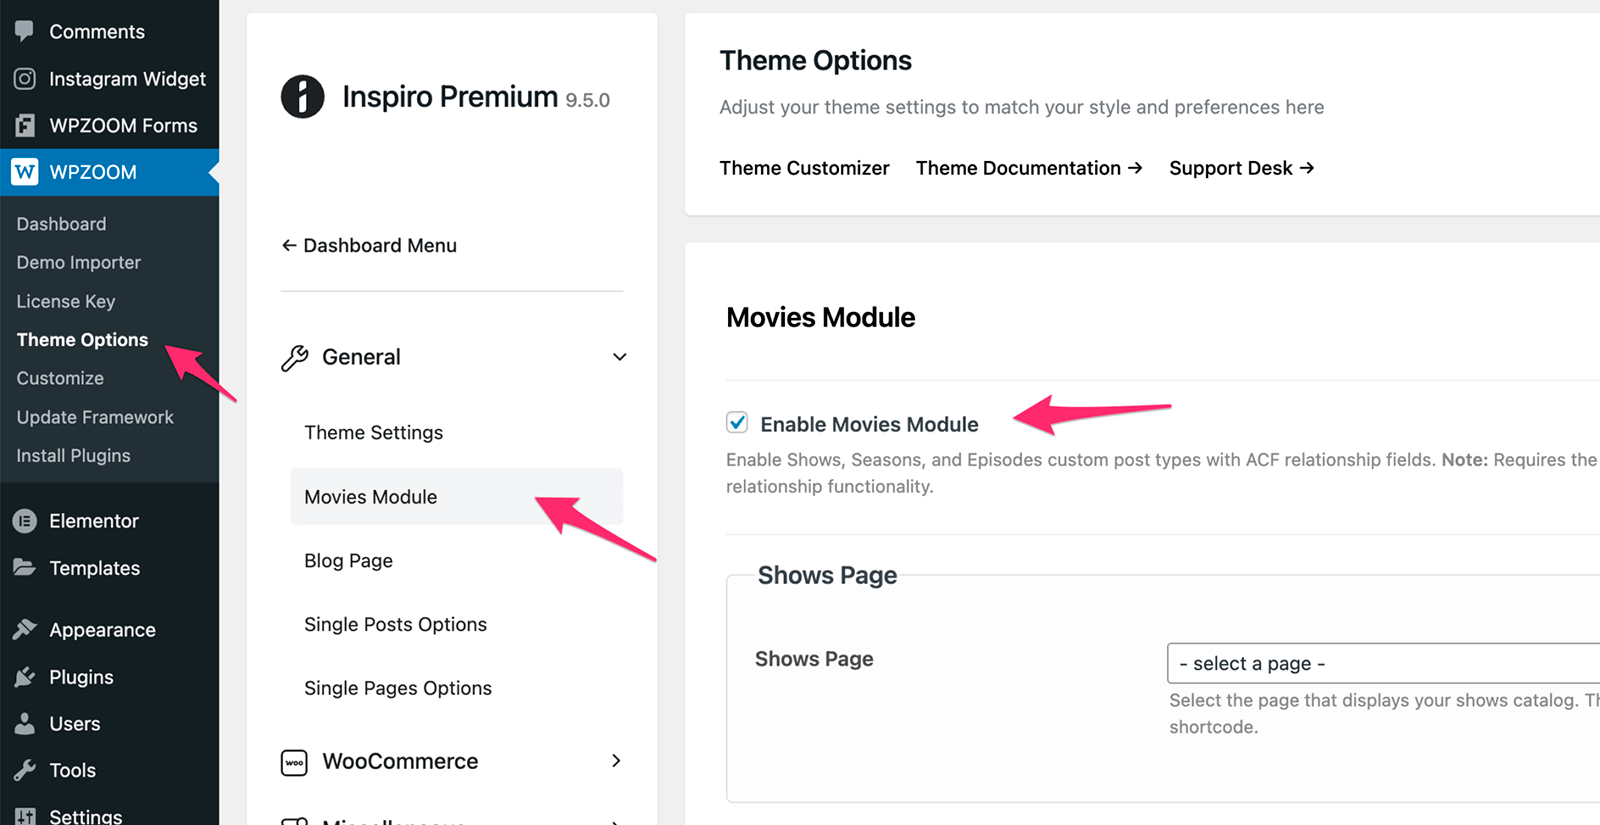This screenshot has width=1600, height=825.
Task: Click the General wrench icon
Action: (x=295, y=358)
